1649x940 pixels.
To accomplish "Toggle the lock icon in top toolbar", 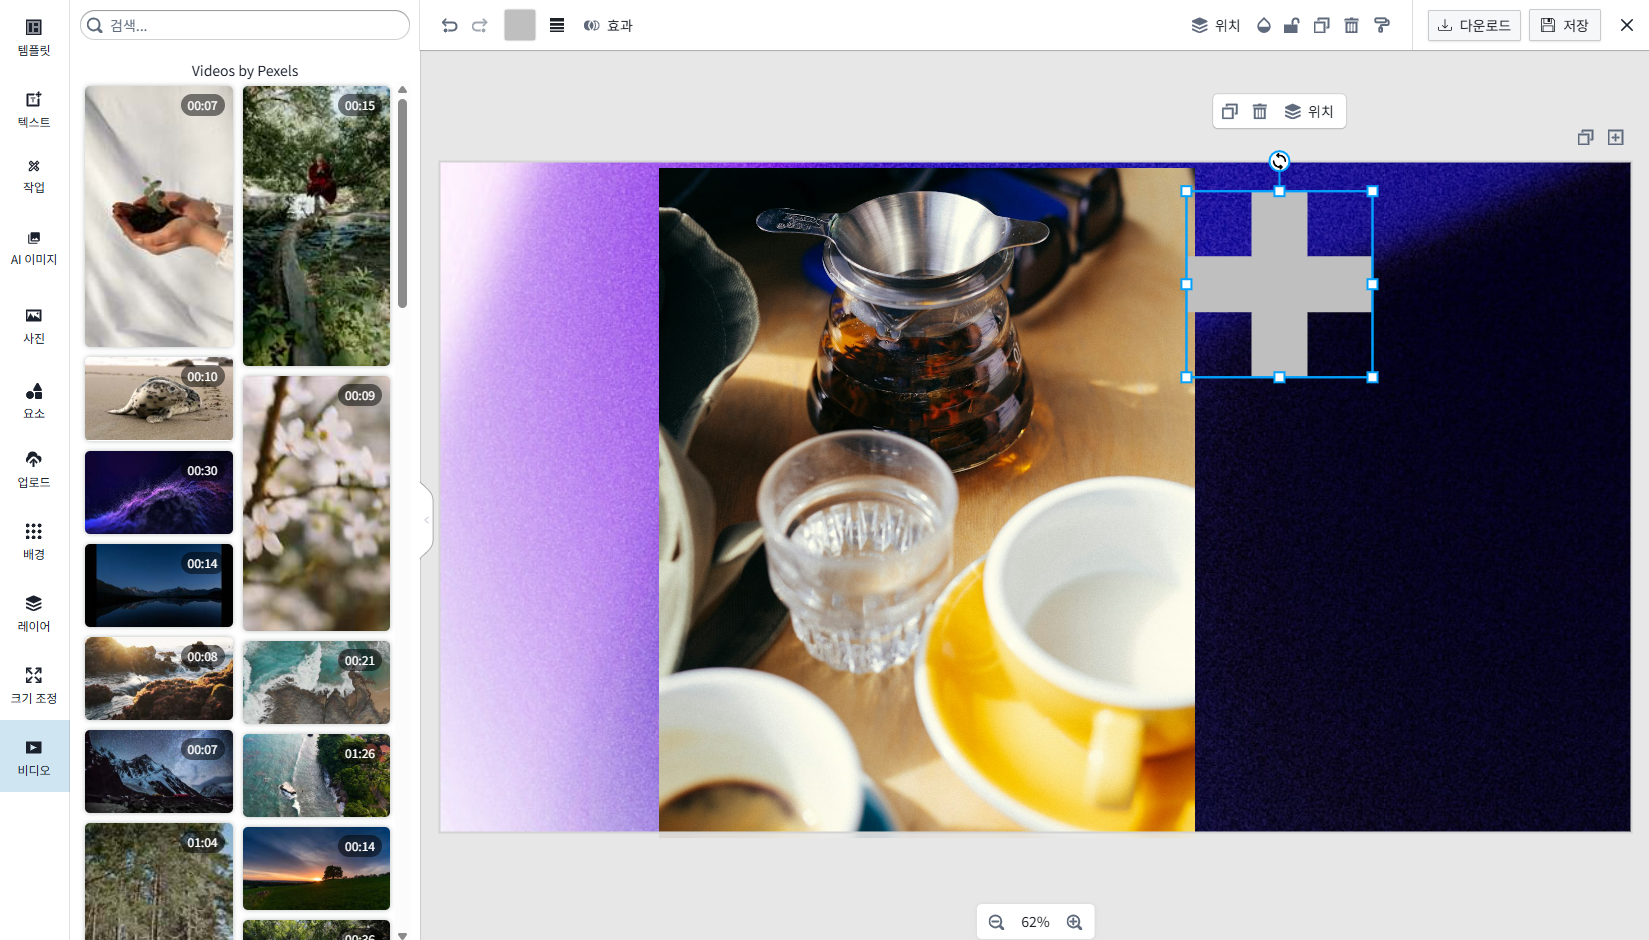I will point(1292,26).
